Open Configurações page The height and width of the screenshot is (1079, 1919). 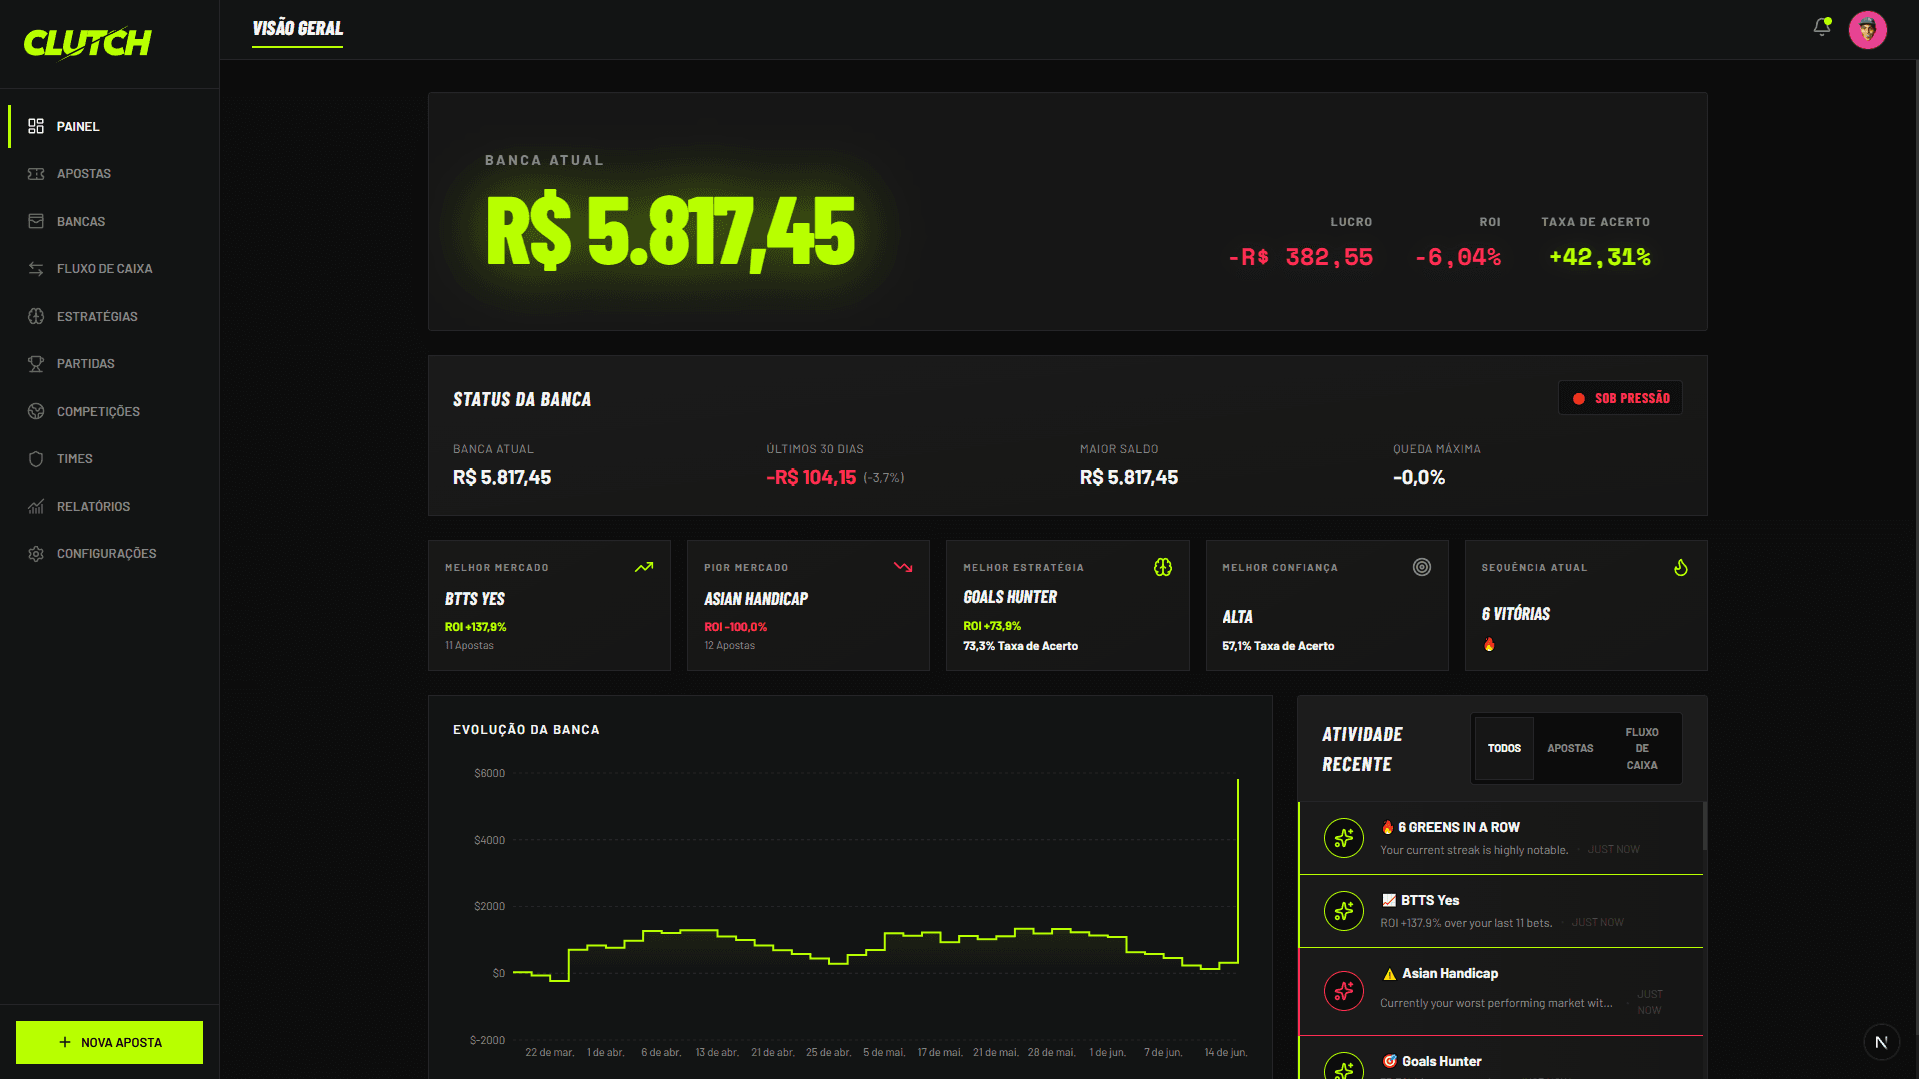pos(109,554)
